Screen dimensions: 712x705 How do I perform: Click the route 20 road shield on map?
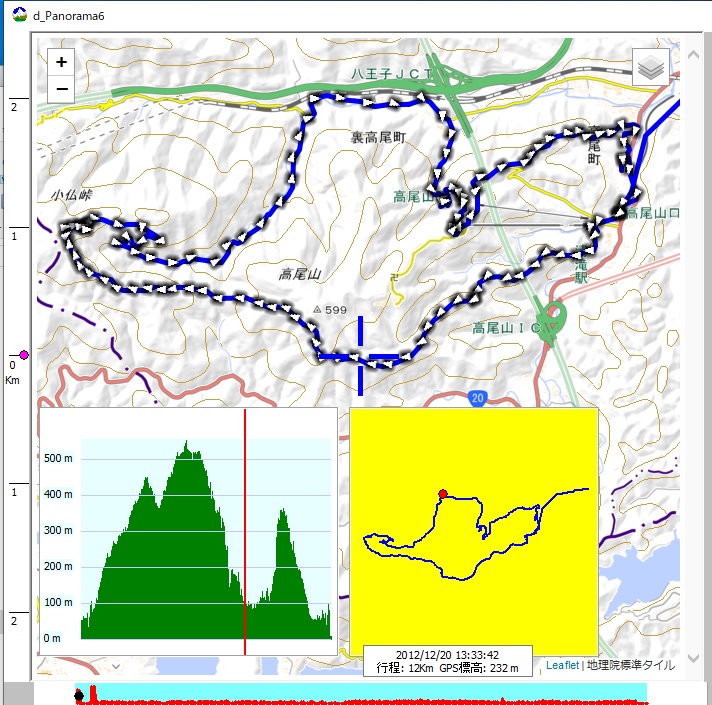tap(476, 397)
